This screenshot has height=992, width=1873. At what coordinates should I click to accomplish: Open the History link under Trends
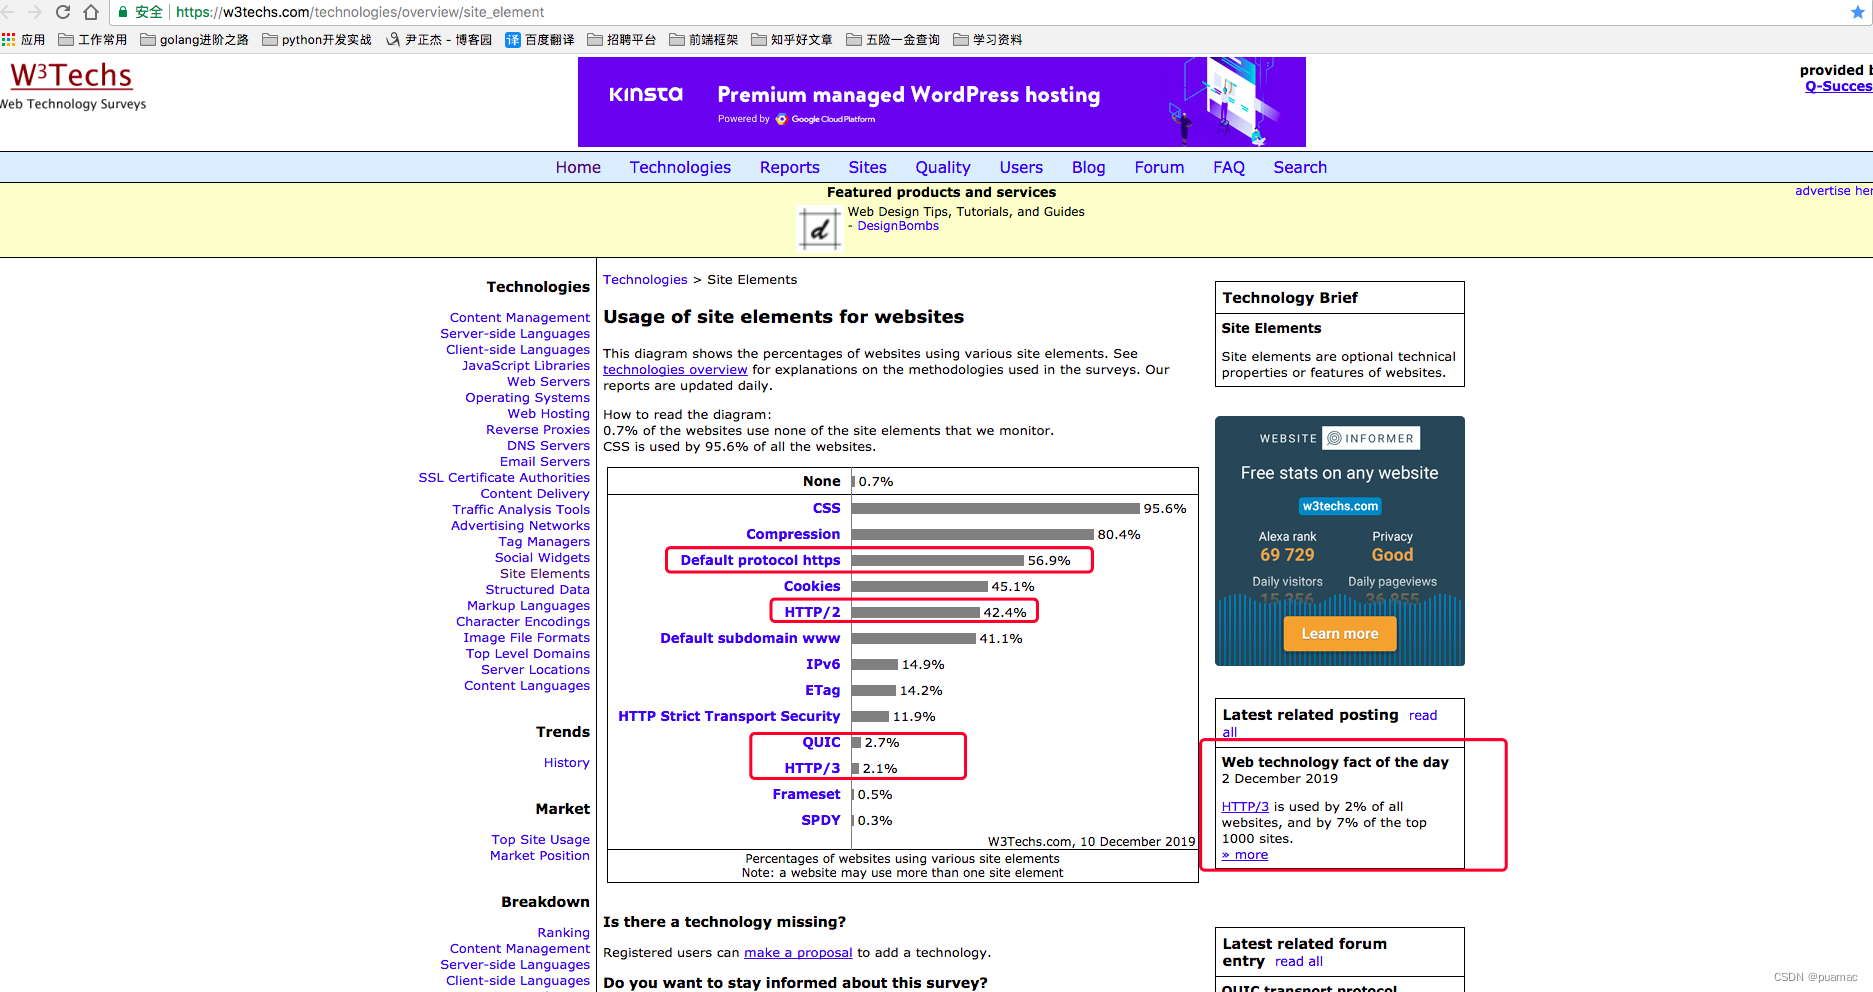[567, 763]
